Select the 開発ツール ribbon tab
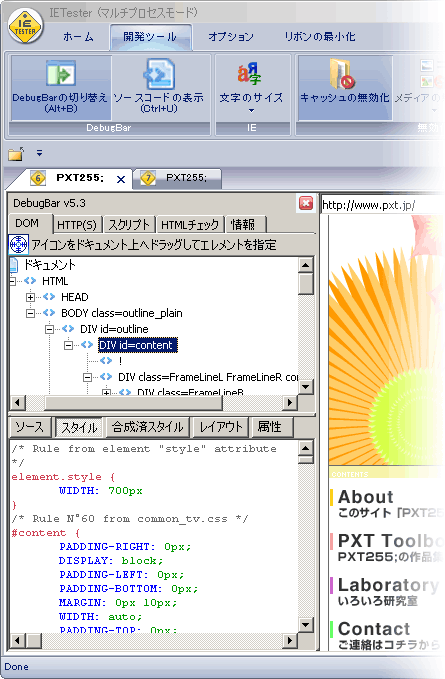Screen dimensions: 445x679 click(x=150, y=37)
